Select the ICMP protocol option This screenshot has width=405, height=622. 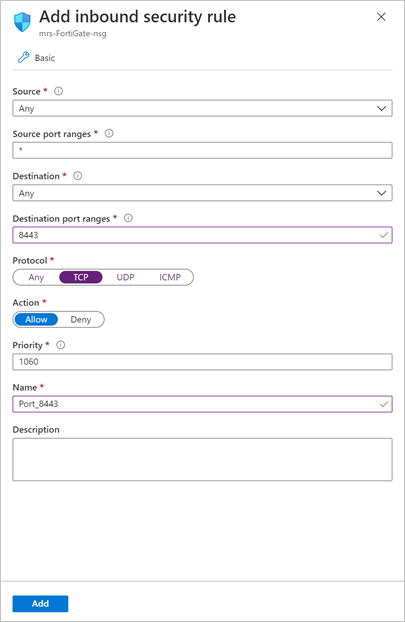tap(170, 277)
